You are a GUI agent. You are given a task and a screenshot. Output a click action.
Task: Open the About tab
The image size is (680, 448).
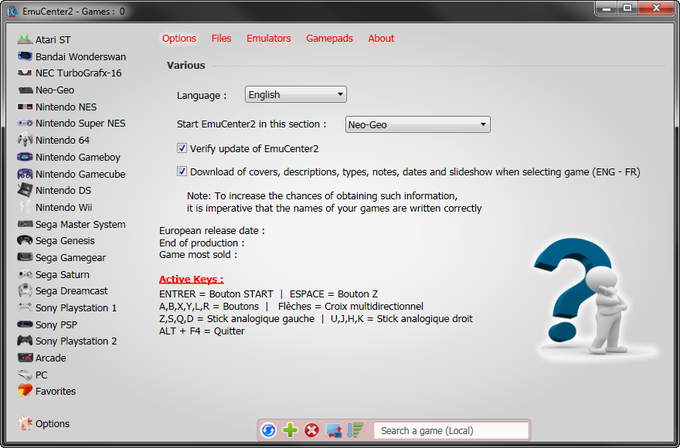click(x=381, y=38)
